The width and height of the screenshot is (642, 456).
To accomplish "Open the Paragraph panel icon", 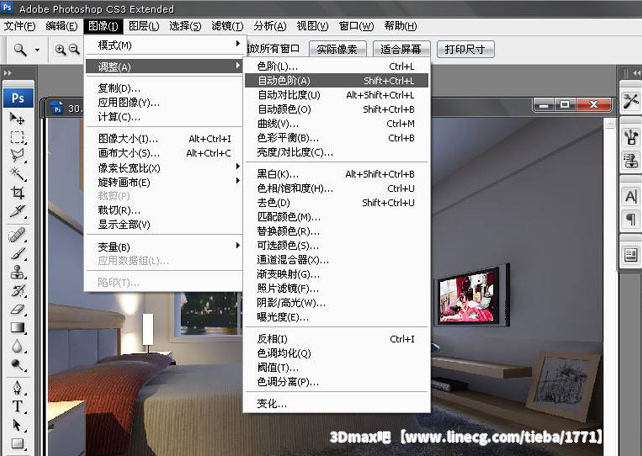I will (631, 219).
